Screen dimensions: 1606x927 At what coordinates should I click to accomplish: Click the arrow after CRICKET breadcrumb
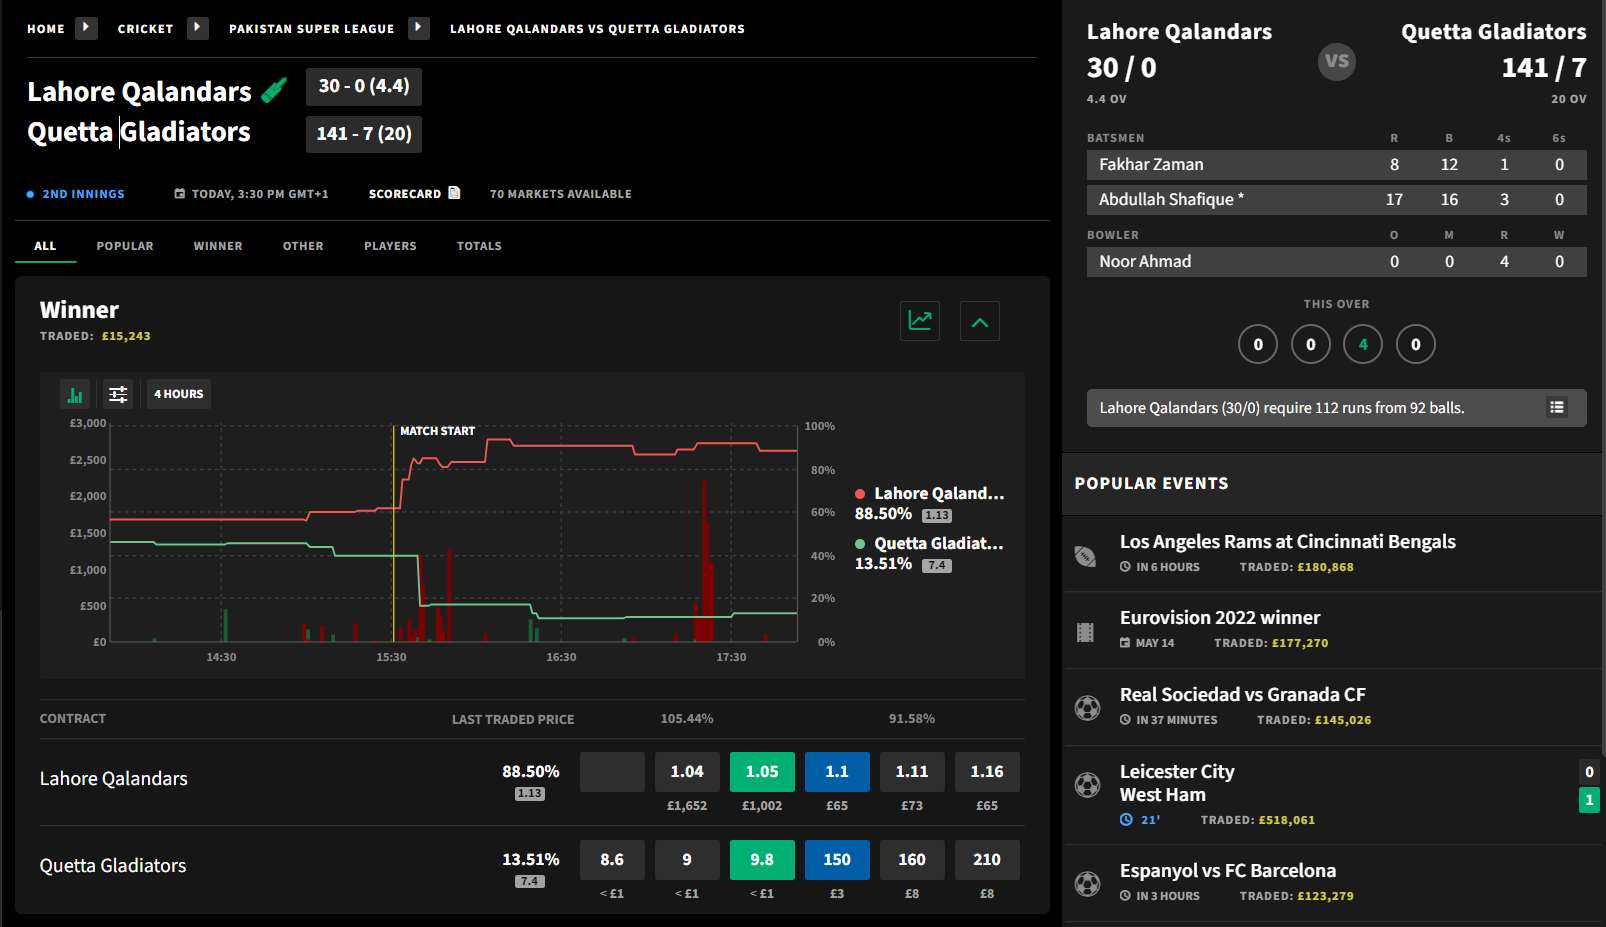[x=198, y=27]
